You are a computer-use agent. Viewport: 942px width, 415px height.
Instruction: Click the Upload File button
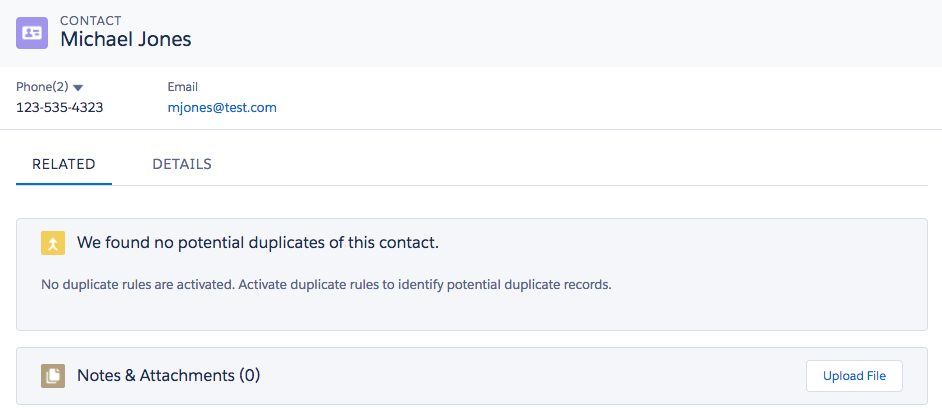pyautogui.click(x=854, y=376)
